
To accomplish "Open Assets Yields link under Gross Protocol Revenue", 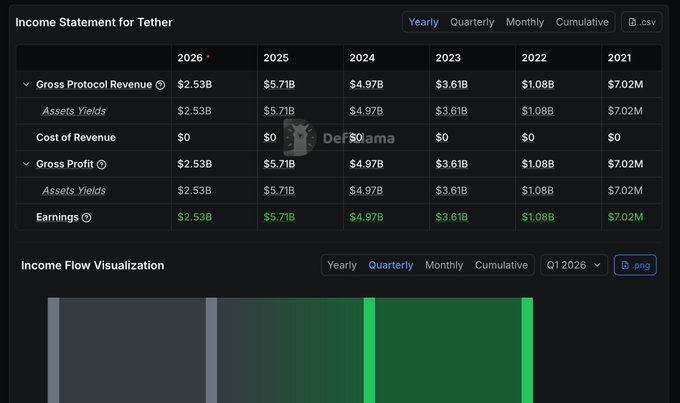I will [74, 111].
